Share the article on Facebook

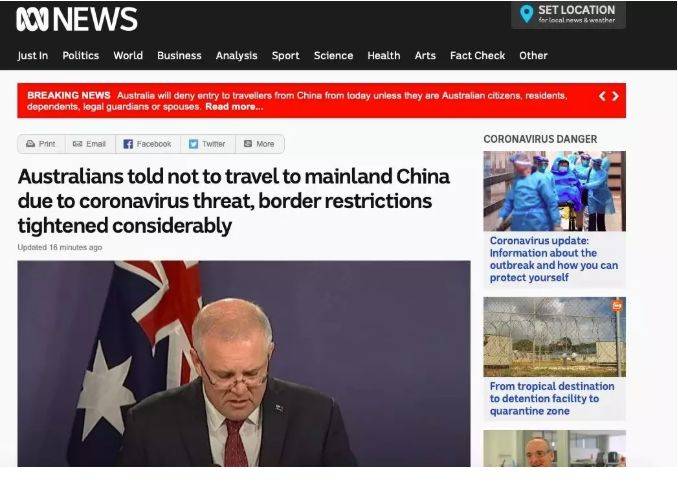point(147,144)
